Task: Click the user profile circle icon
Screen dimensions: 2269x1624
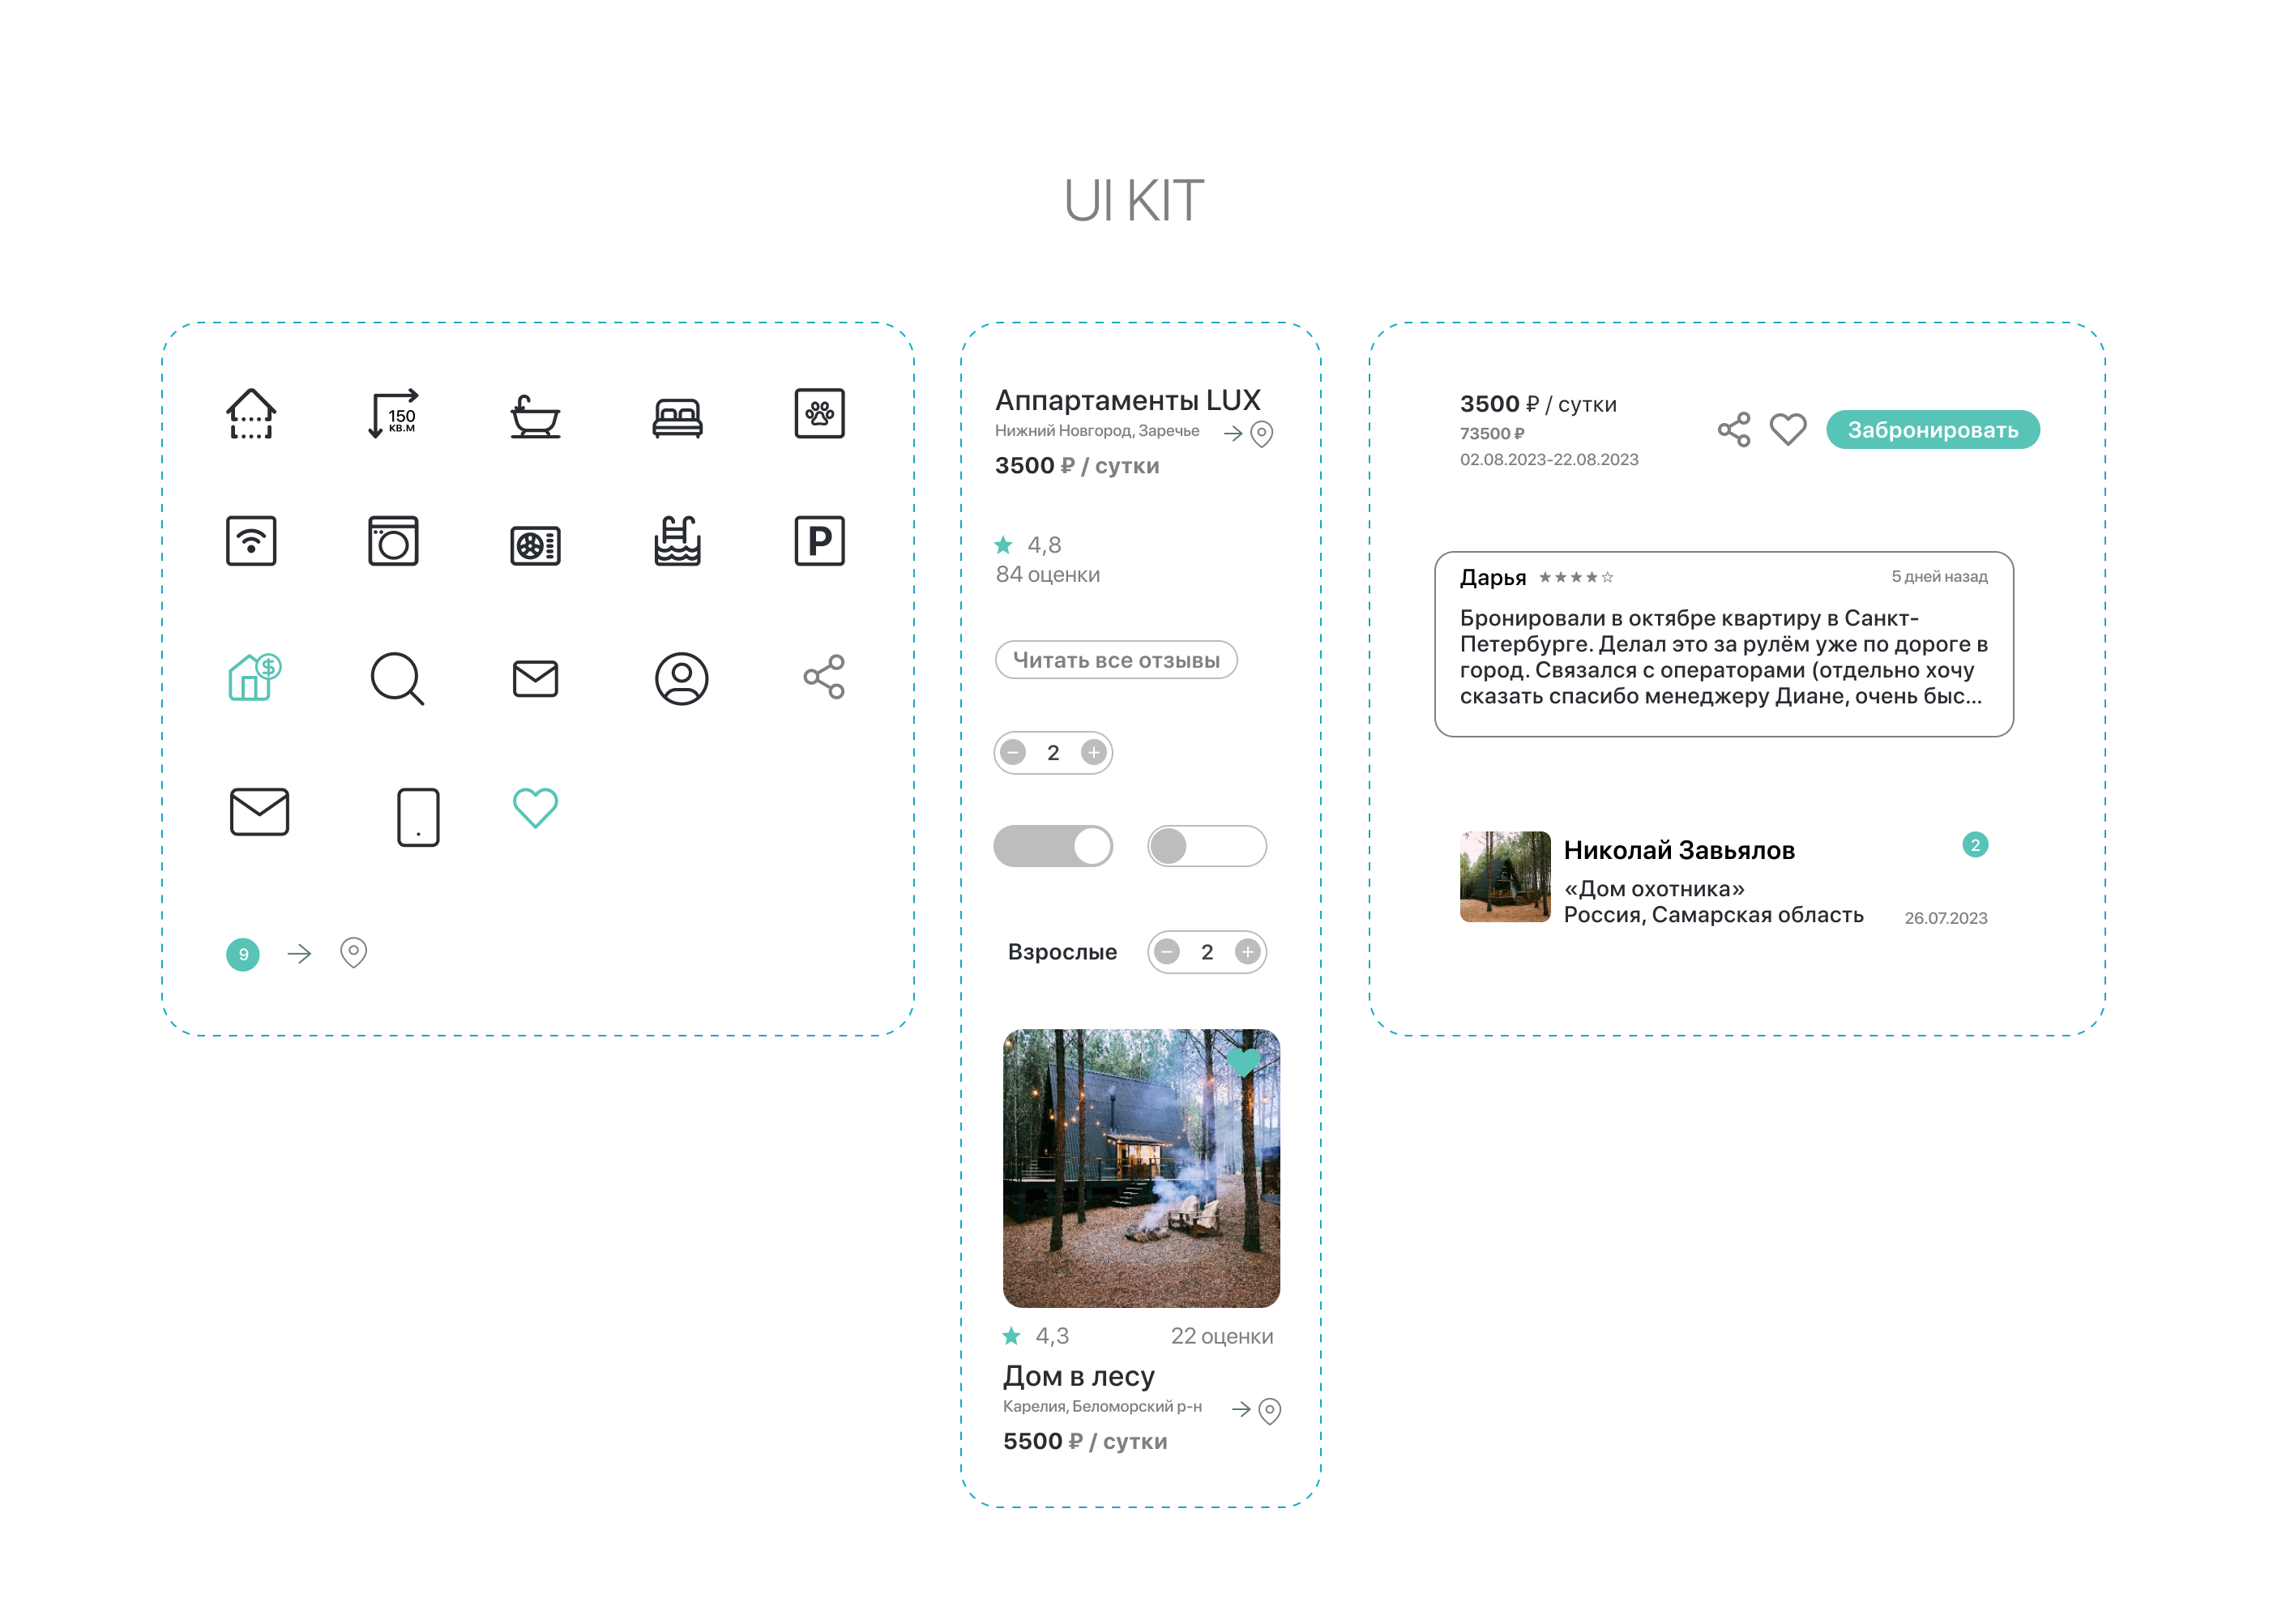Action: (681, 679)
